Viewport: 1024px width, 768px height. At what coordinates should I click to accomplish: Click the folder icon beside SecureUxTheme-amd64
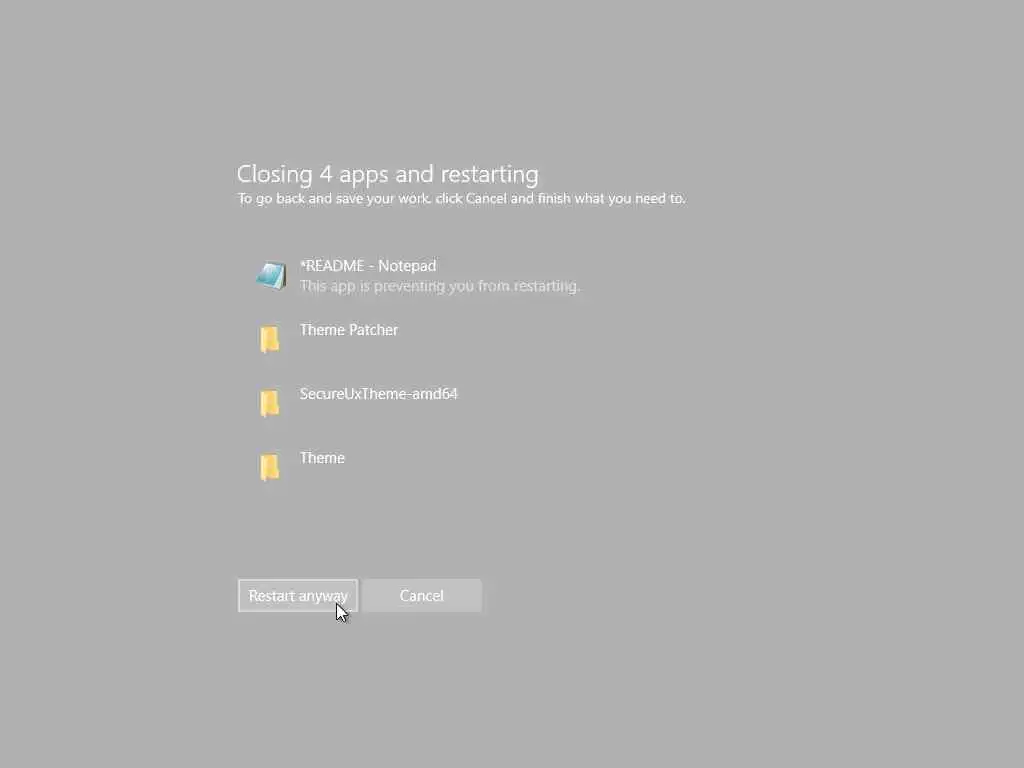(x=270, y=404)
